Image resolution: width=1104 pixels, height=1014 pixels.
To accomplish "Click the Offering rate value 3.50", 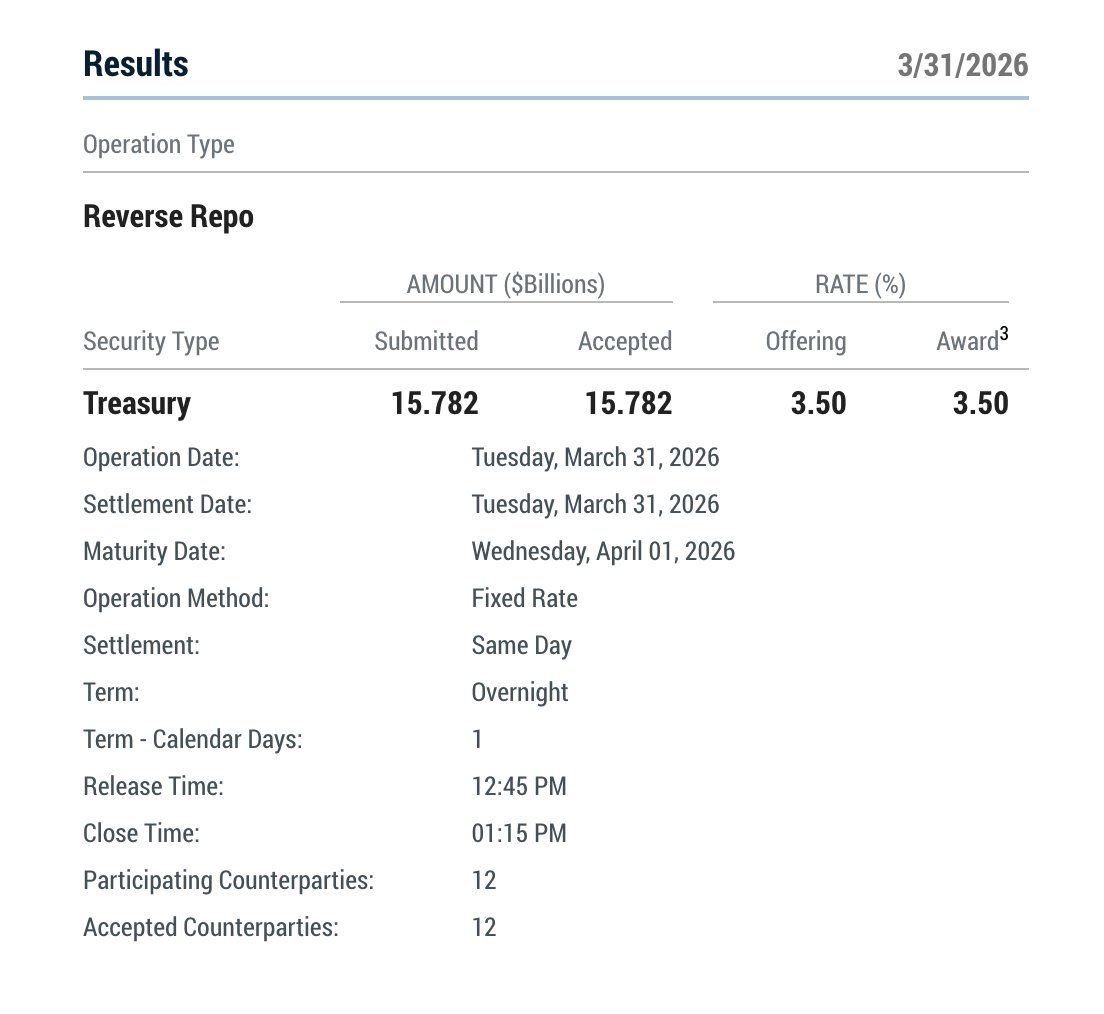I will click(817, 404).
